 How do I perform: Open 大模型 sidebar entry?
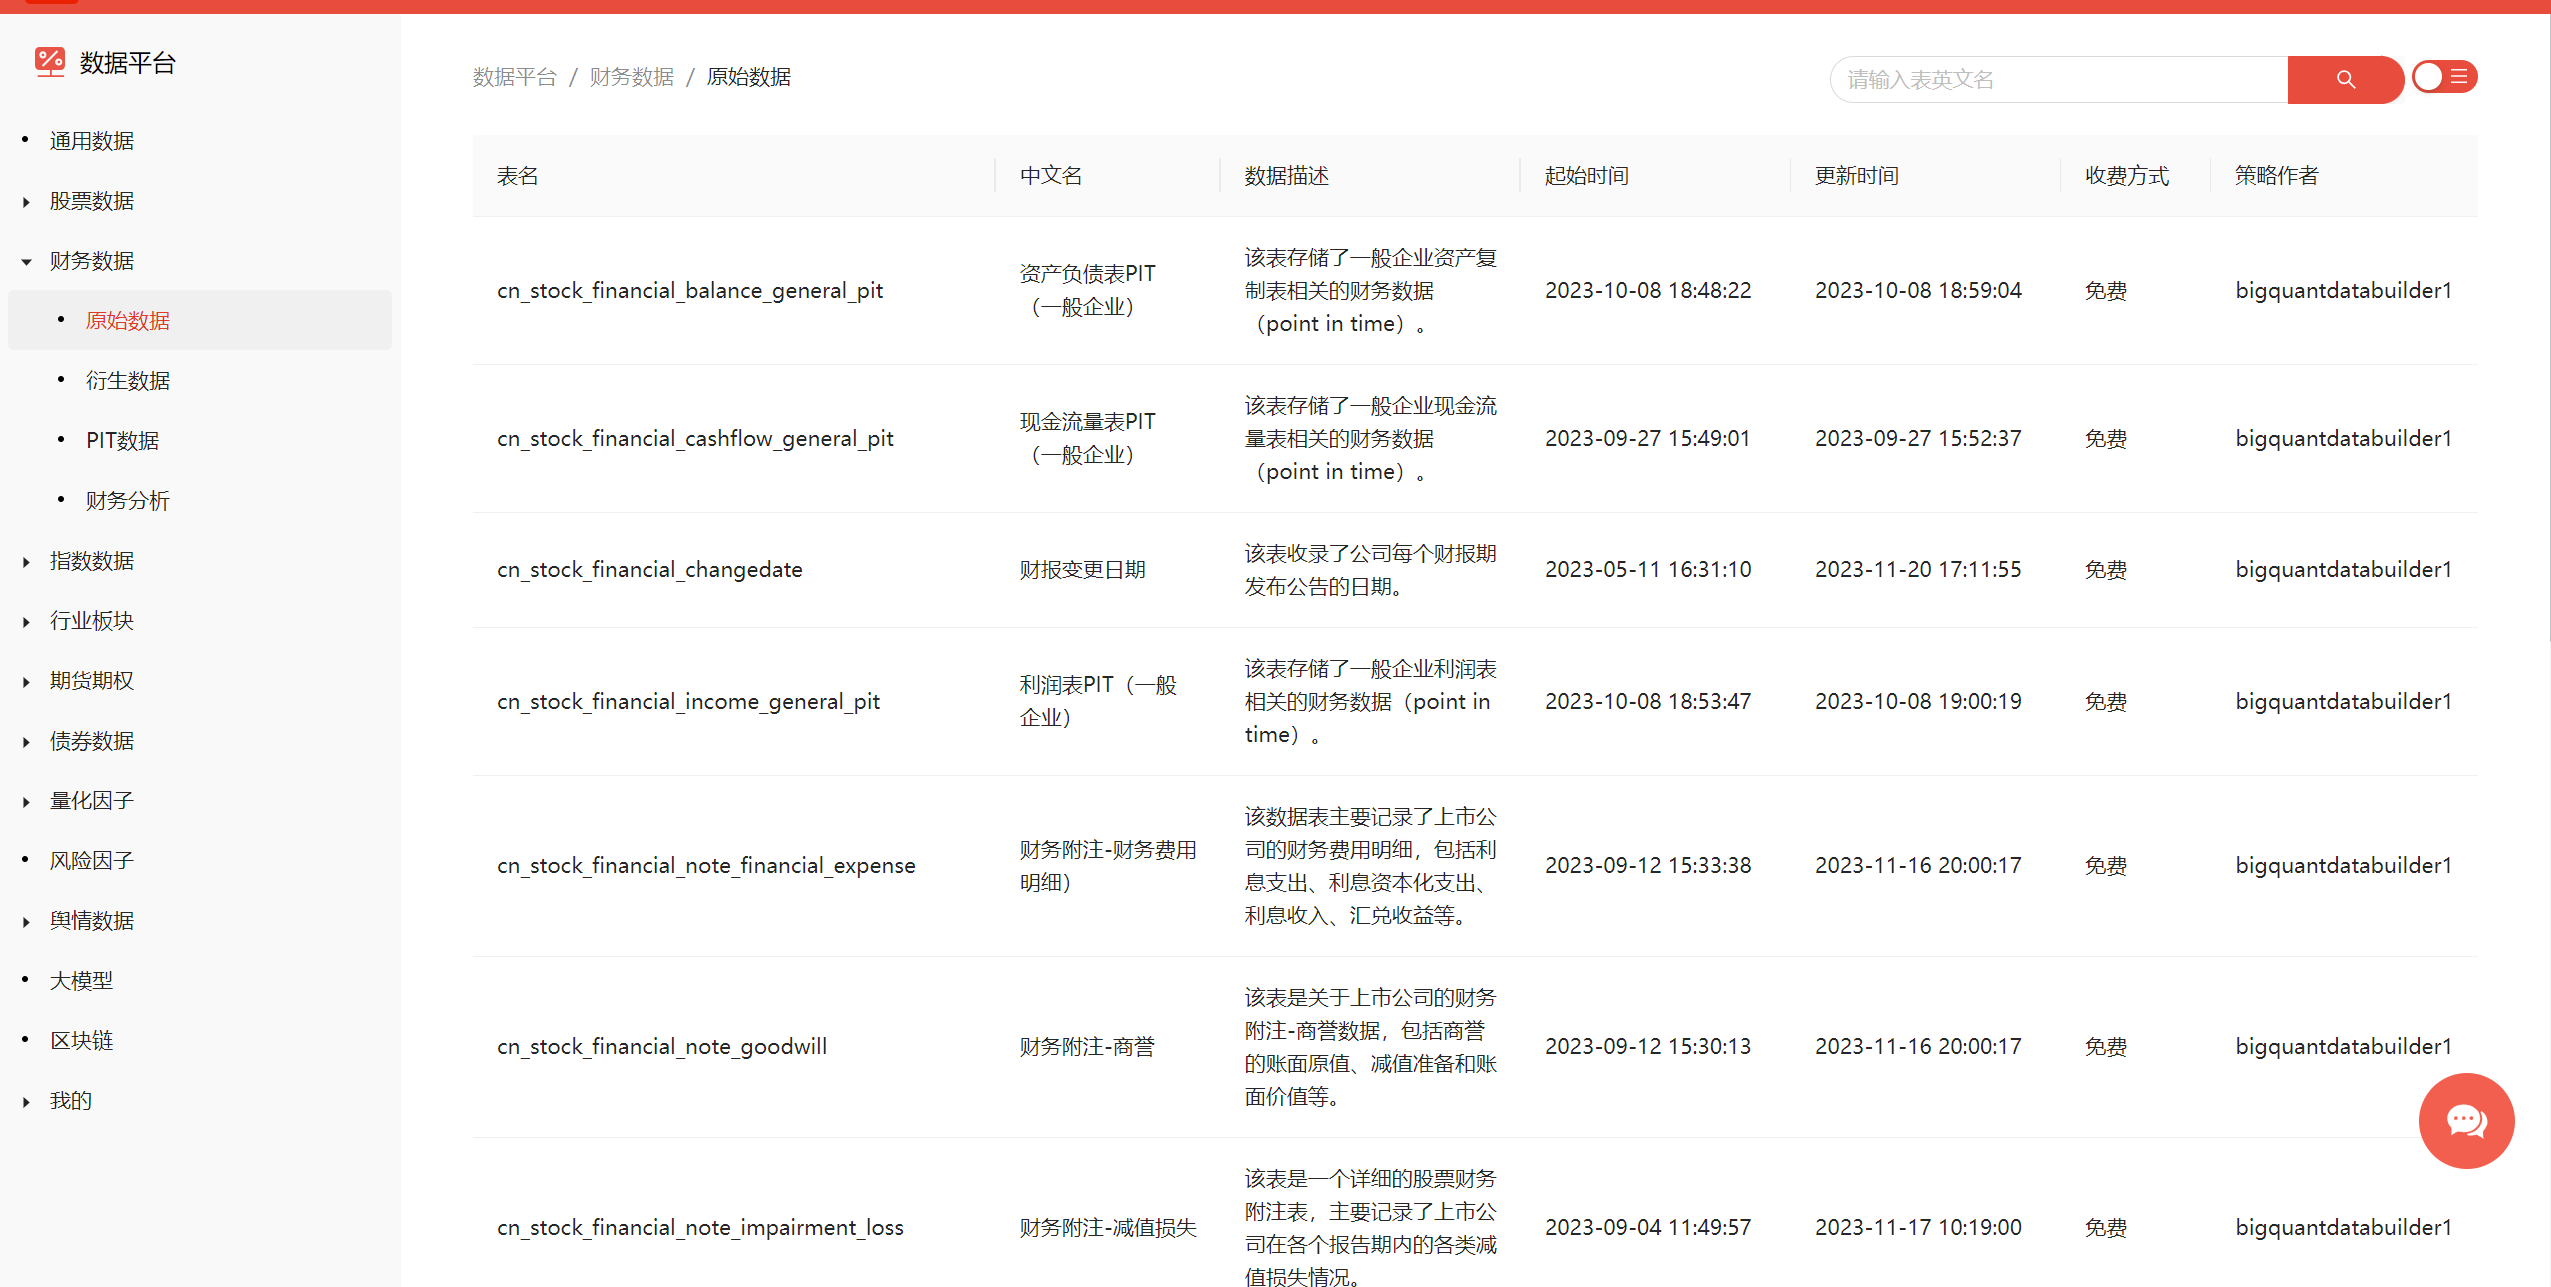pyautogui.click(x=81, y=981)
